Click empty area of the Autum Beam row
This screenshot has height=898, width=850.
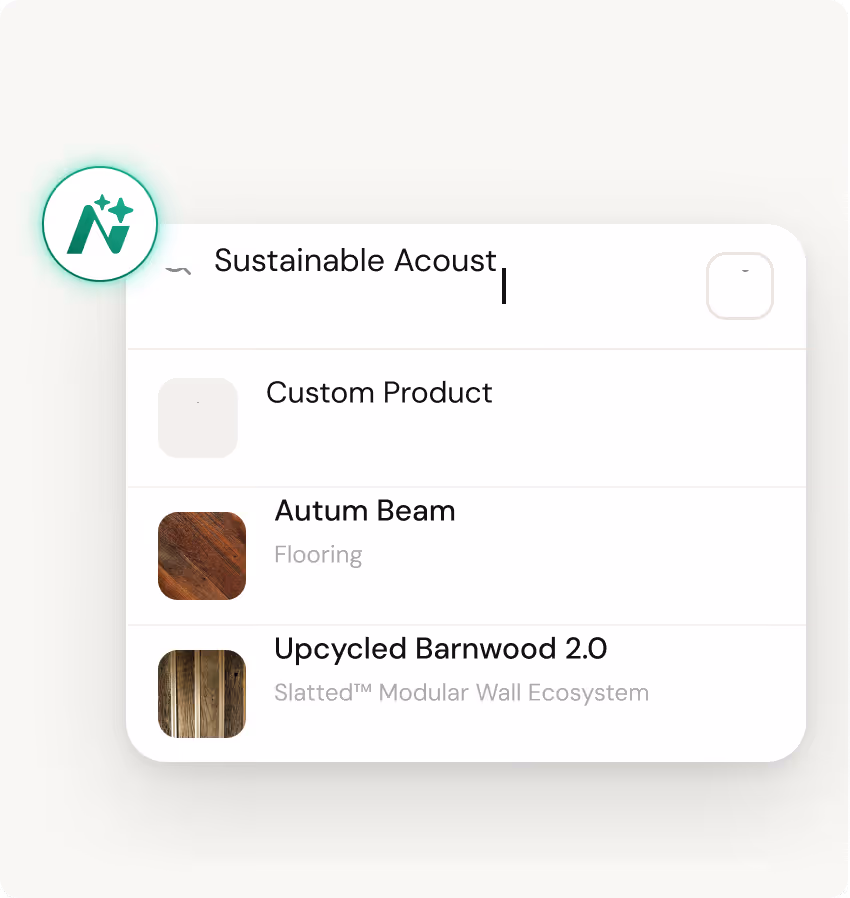pos(630,556)
